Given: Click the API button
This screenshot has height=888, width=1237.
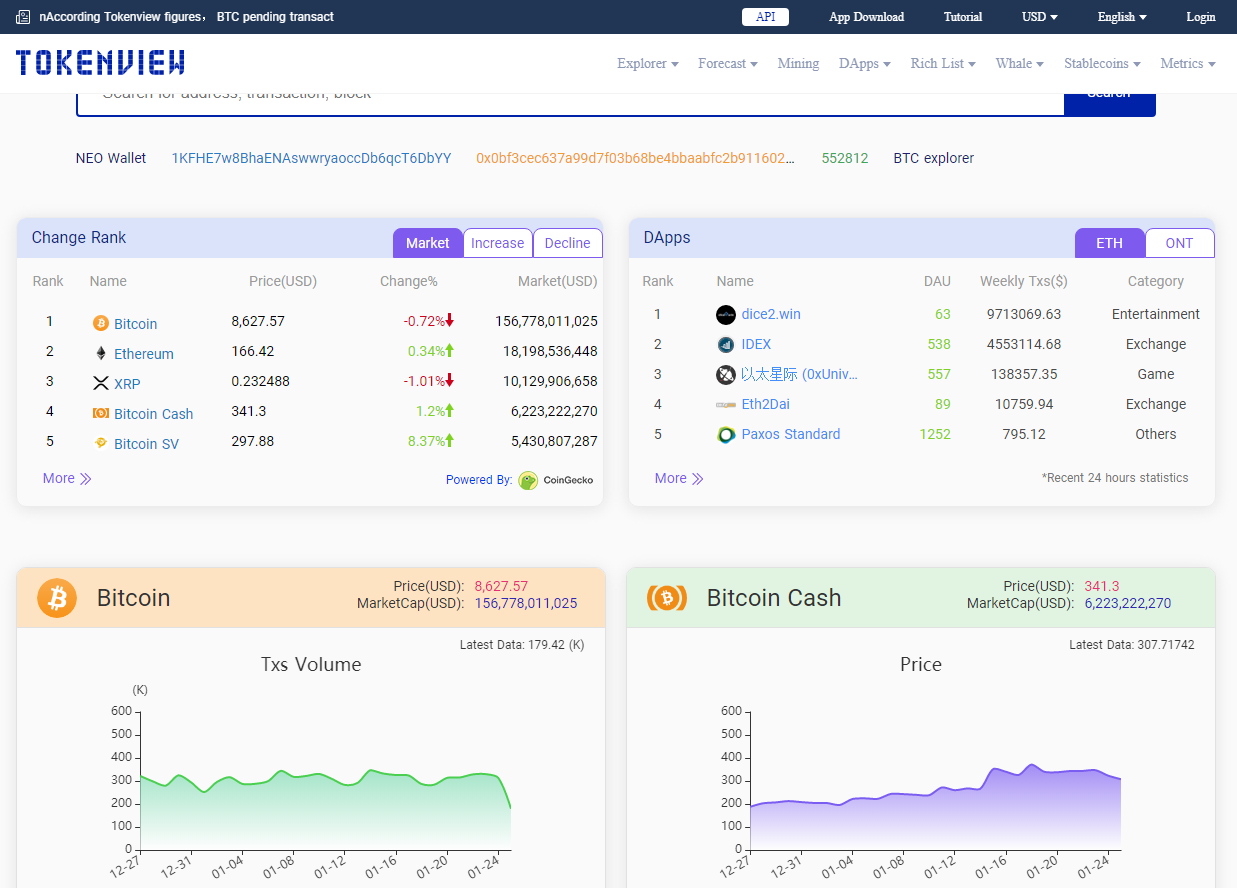Looking at the screenshot, I should click(765, 17).
